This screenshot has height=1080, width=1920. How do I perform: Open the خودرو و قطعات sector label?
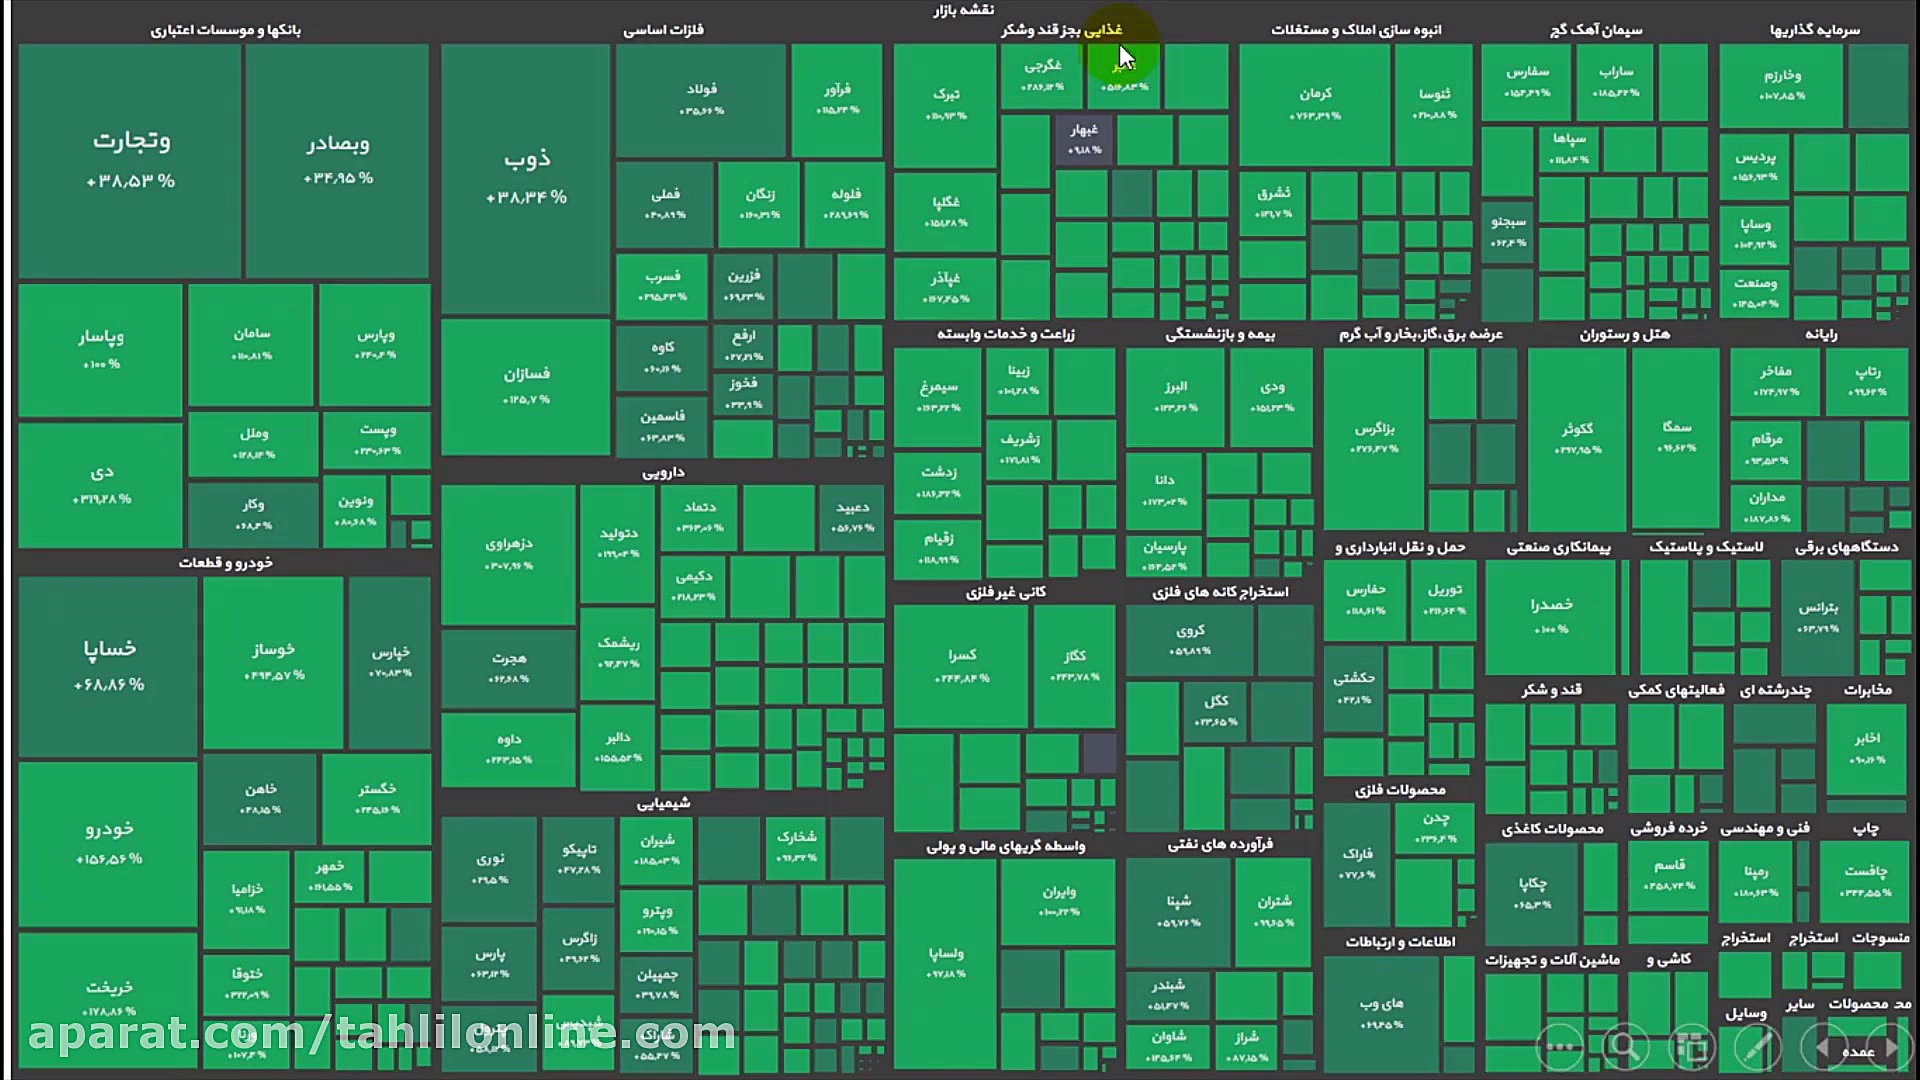[x=225, y=563]
